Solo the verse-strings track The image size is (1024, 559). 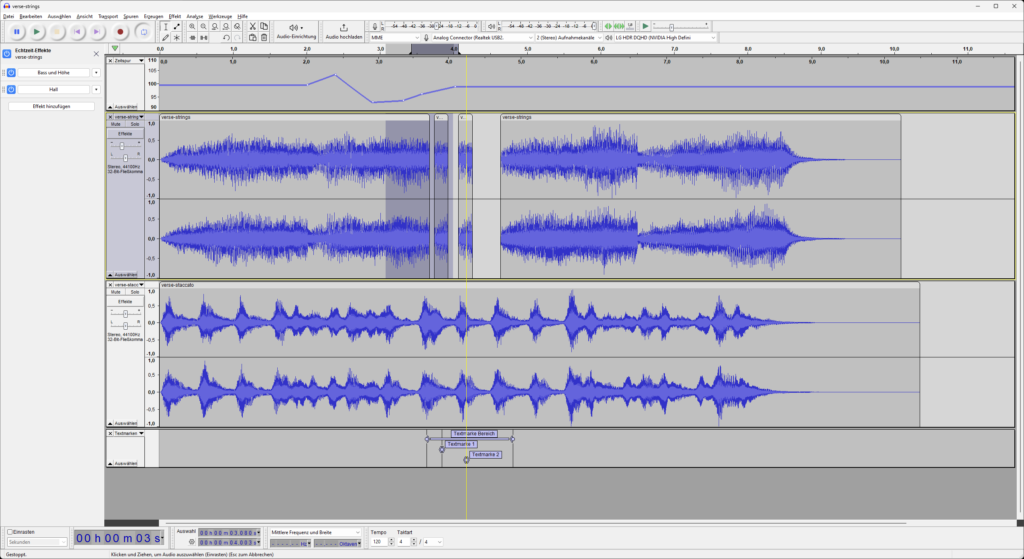pyautogui.click(x=135, y=124)
